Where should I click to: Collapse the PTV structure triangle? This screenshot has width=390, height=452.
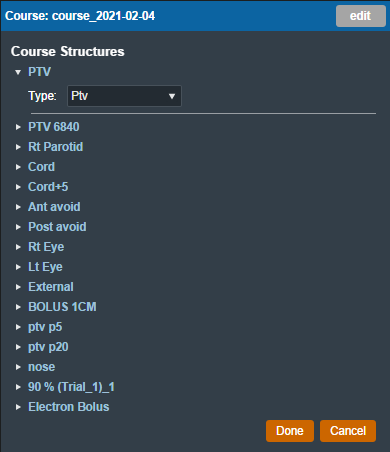[x=18, y=72]
